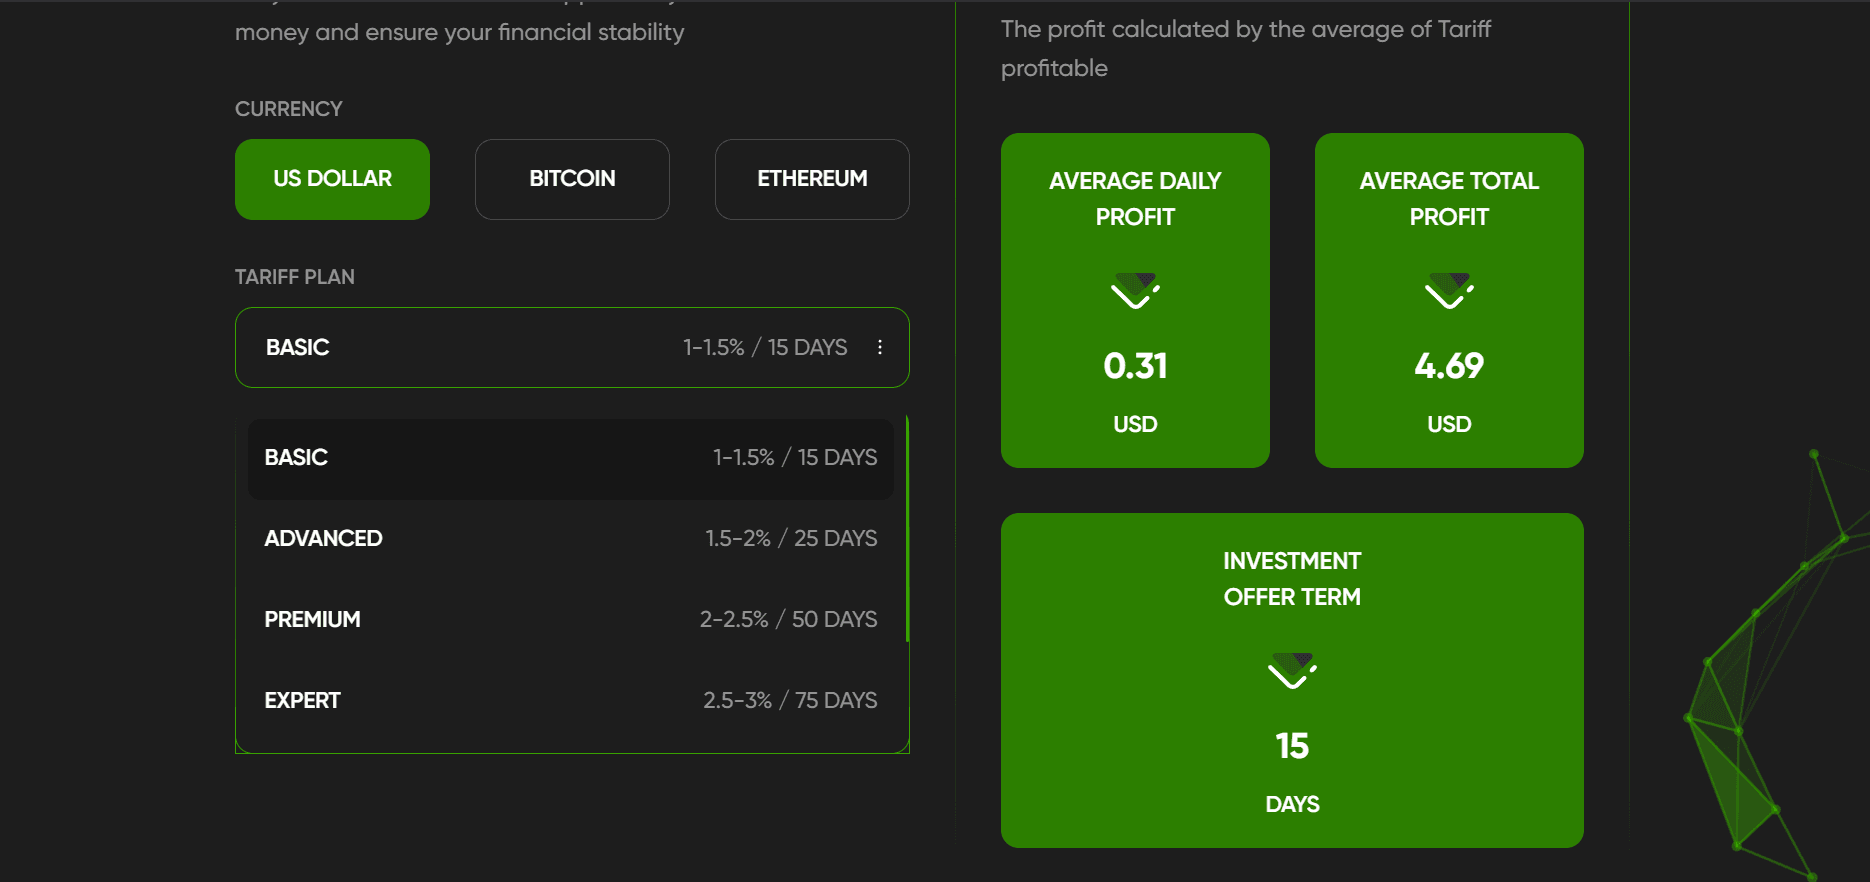Viewport: 1870px width, 882px height.
Task: Click the 0.31 daily profit value
Action: click(1135, 366)
